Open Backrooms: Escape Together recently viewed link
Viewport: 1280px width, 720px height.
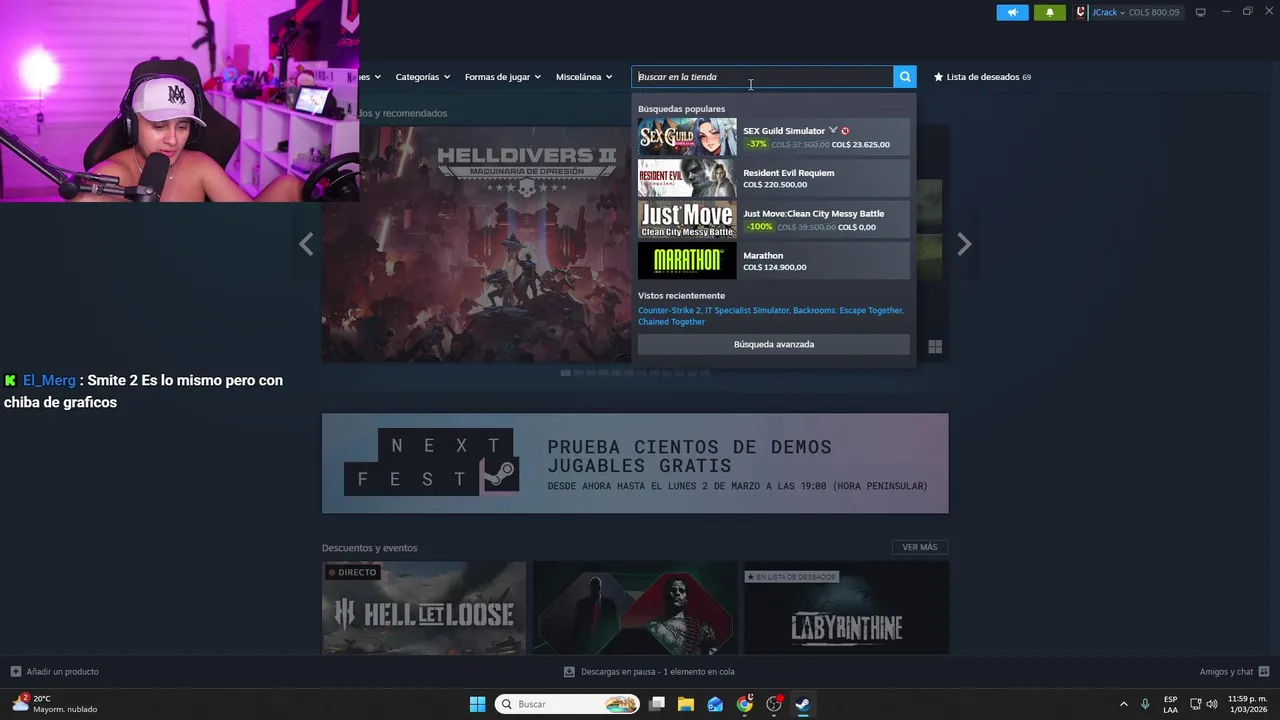(848, 310)
